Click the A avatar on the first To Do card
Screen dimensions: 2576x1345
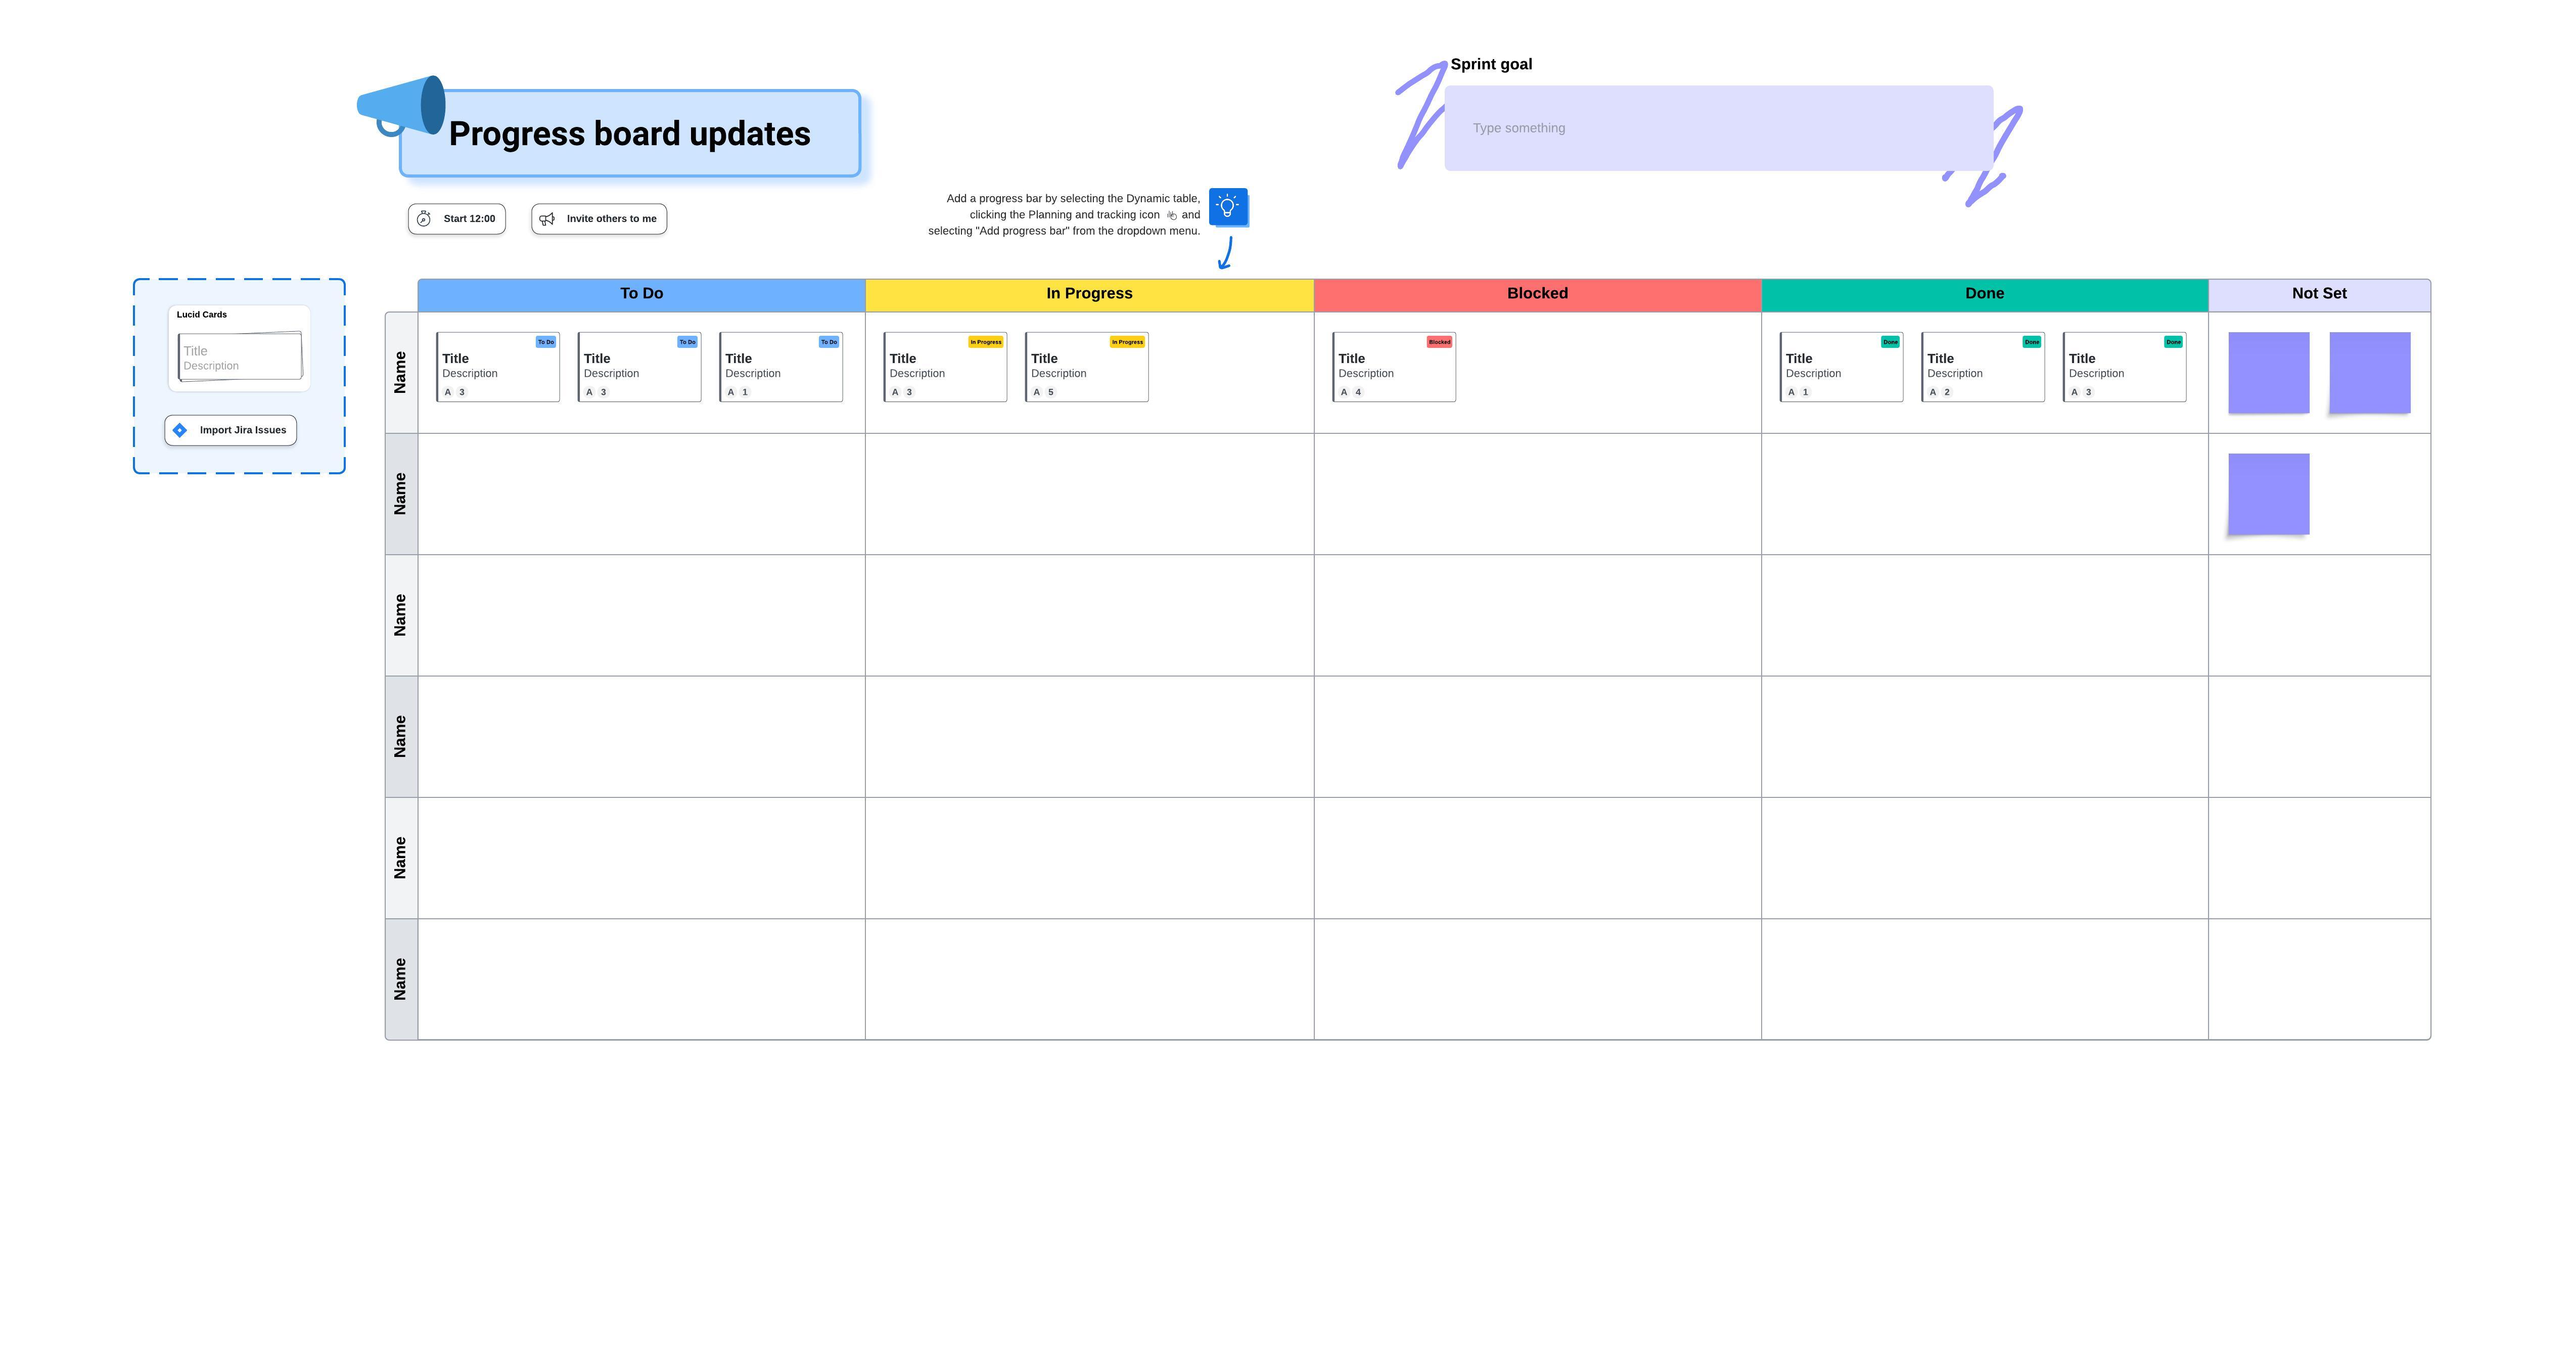tap(447, 392)
